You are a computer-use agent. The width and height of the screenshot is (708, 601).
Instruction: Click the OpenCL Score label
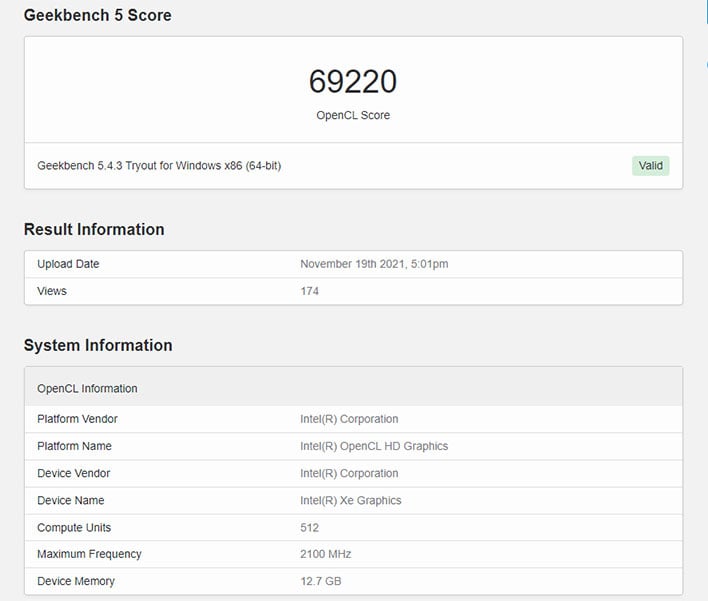pyautogui.click(x=353, y=115)
